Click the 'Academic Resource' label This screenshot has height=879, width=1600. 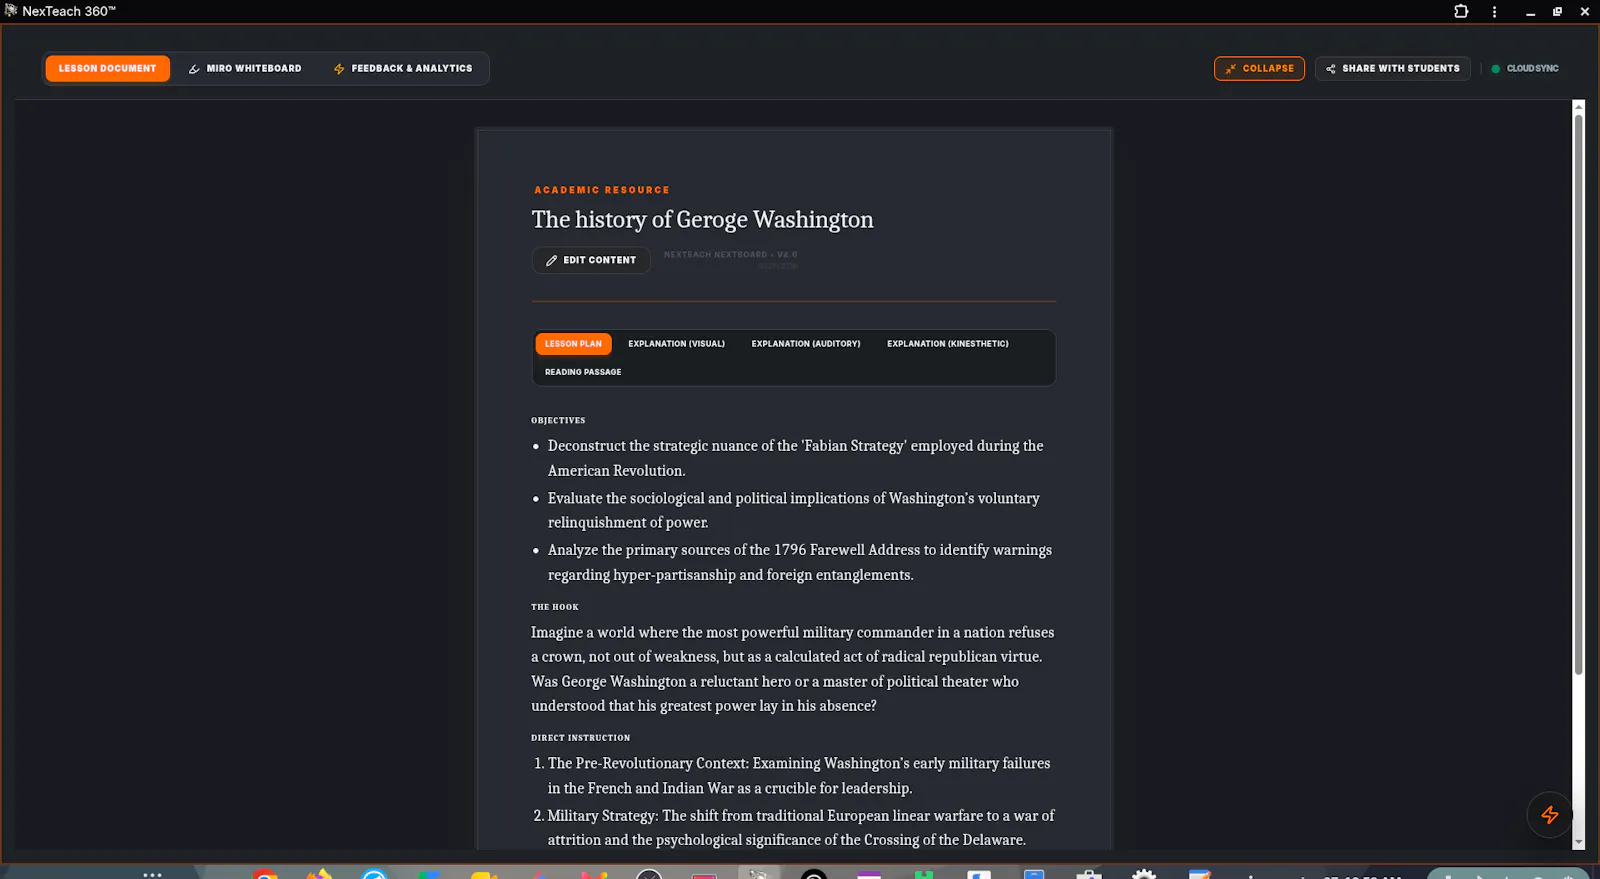602,190
